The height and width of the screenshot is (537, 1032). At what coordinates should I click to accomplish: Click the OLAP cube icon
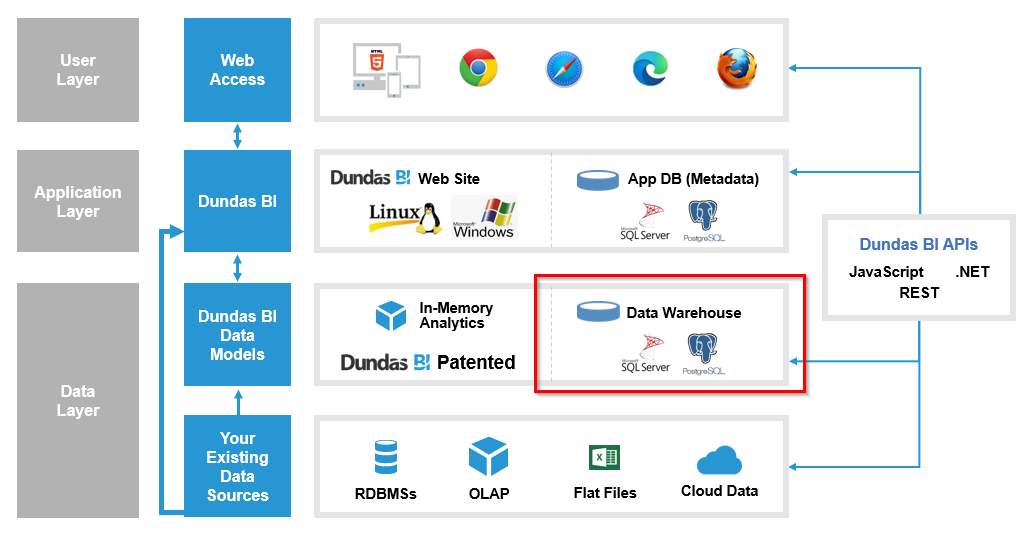(x=488, y=456)
